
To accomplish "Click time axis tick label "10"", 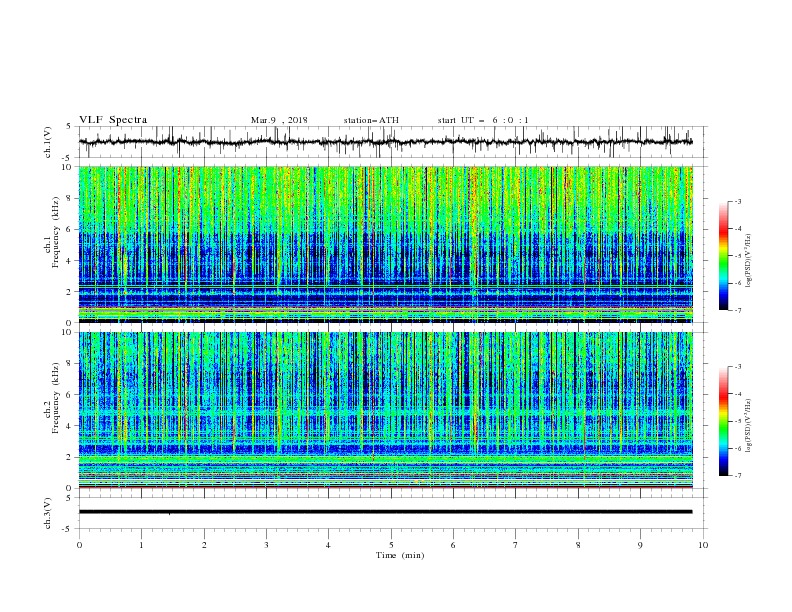I will click(703, 545).
